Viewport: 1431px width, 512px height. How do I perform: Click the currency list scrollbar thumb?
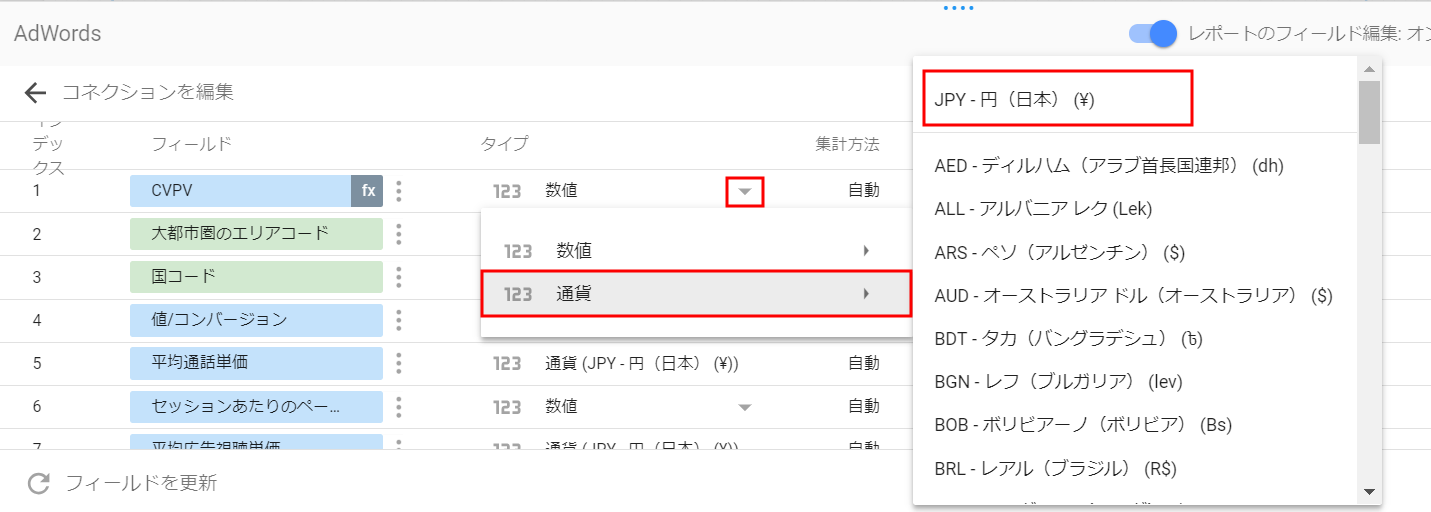1369,113
